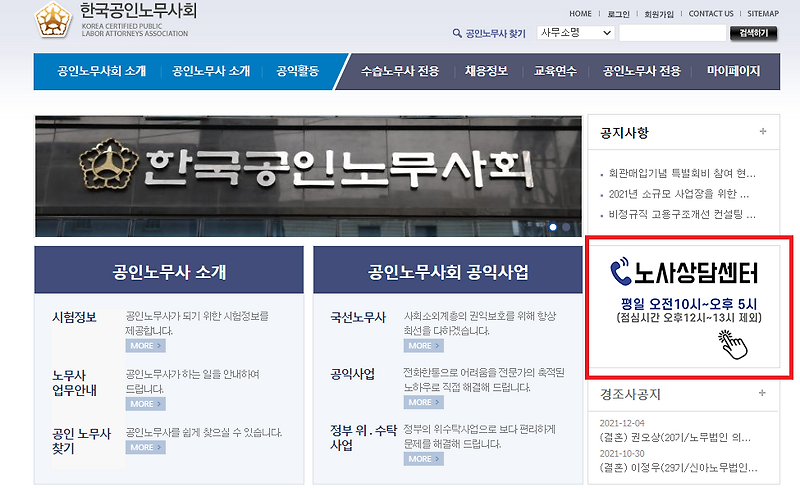The image size is (800, 492).
Task: Open the entry (결혼) 이정우(29기/신아노무법인...
Action: point(679,468)
